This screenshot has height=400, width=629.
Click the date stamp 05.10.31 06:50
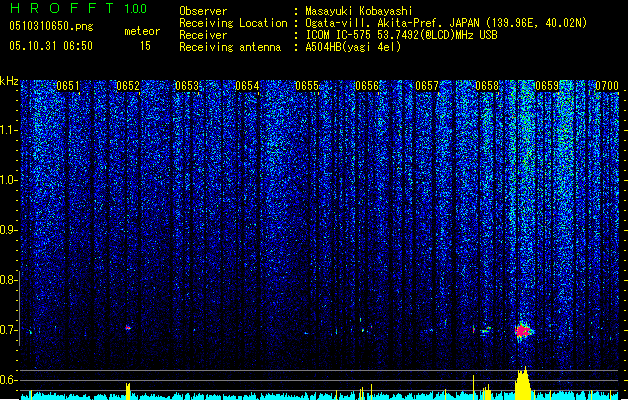[51, 46]
